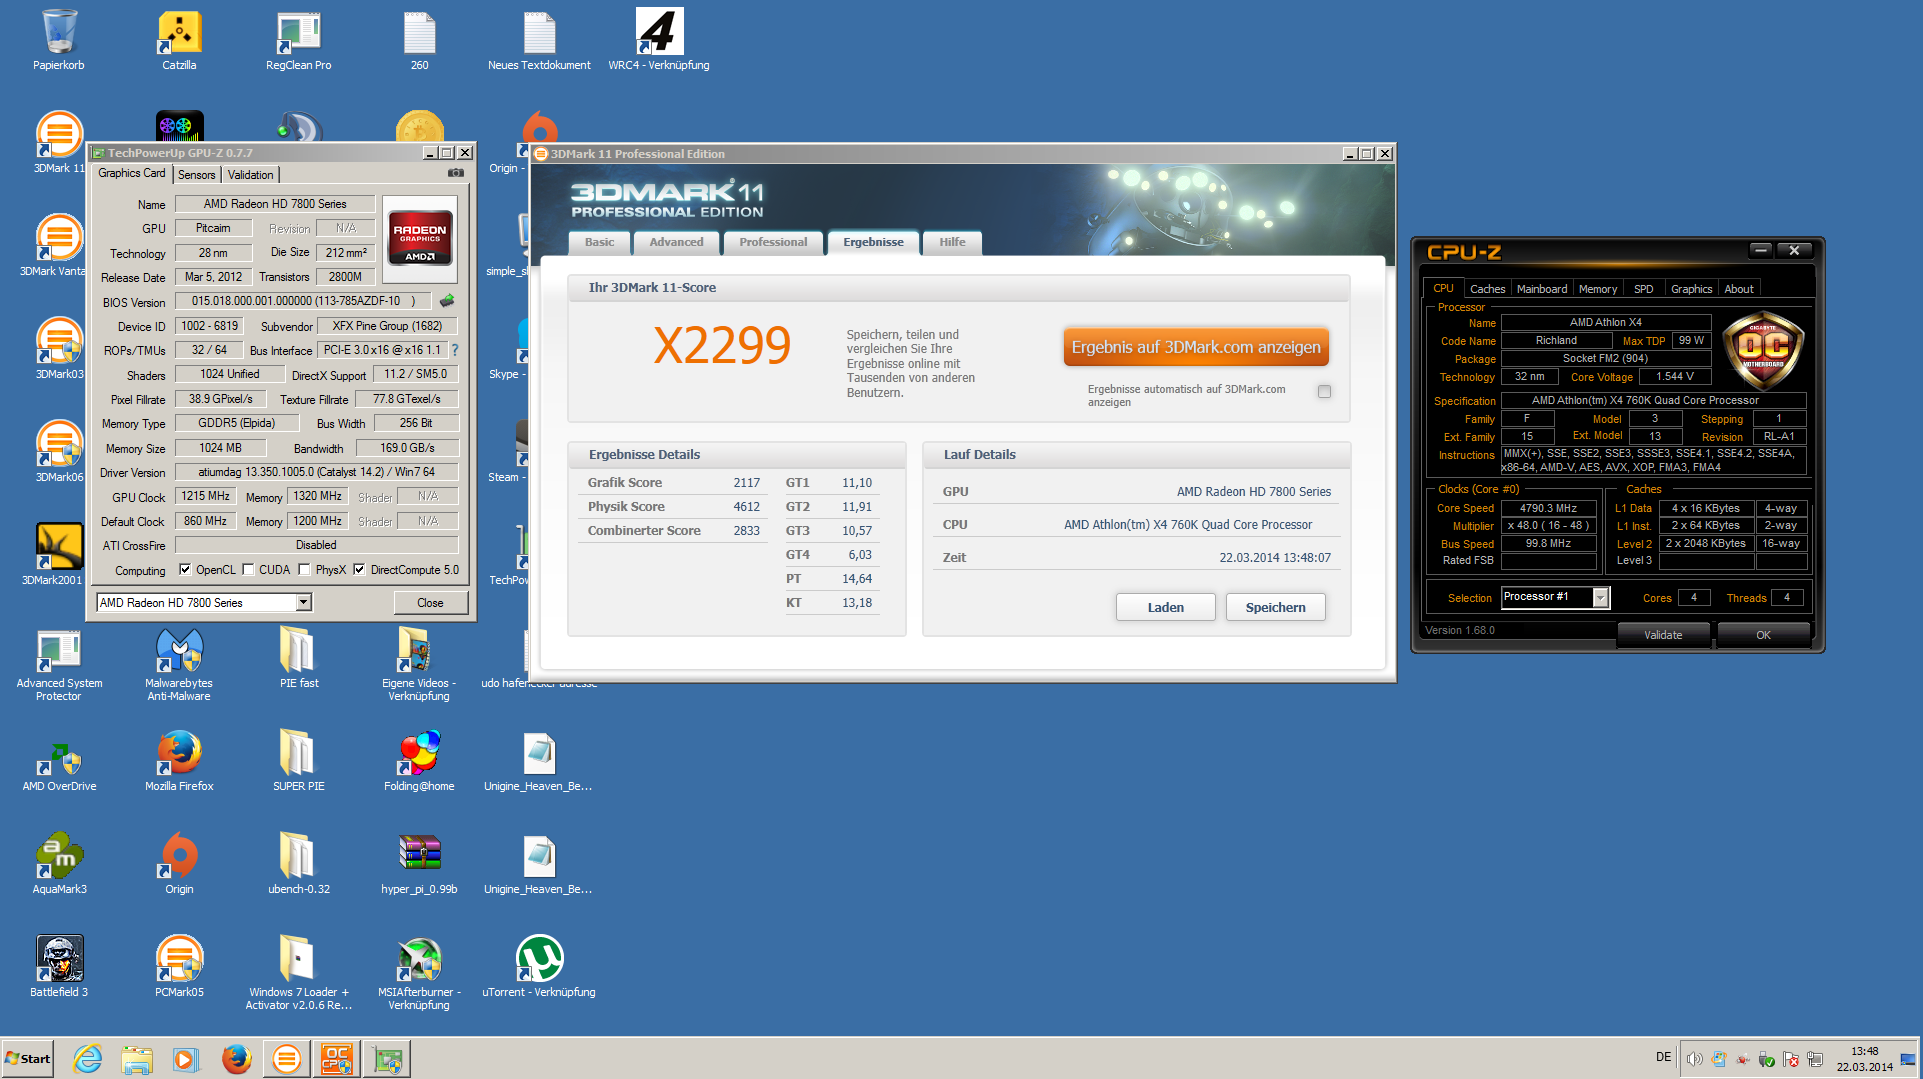Open the Advanced tab in 3DMark 11
This screenshot has height=1079, width=1923.
676,242
